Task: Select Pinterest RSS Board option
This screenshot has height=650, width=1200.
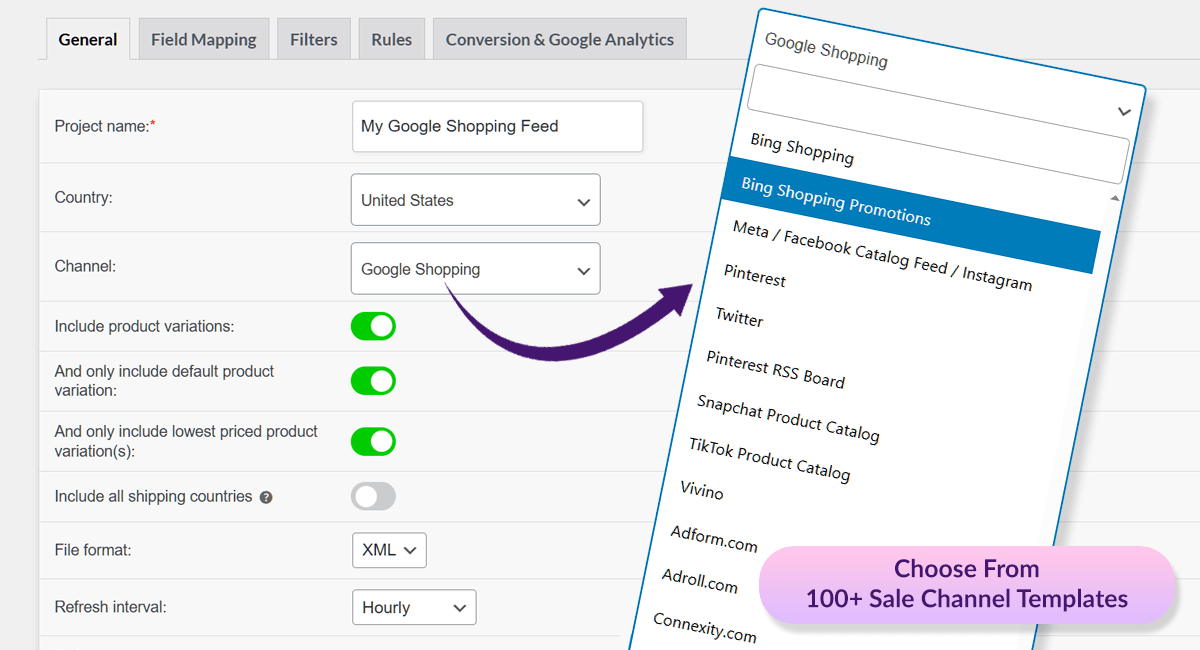Action: coord(776,369)
